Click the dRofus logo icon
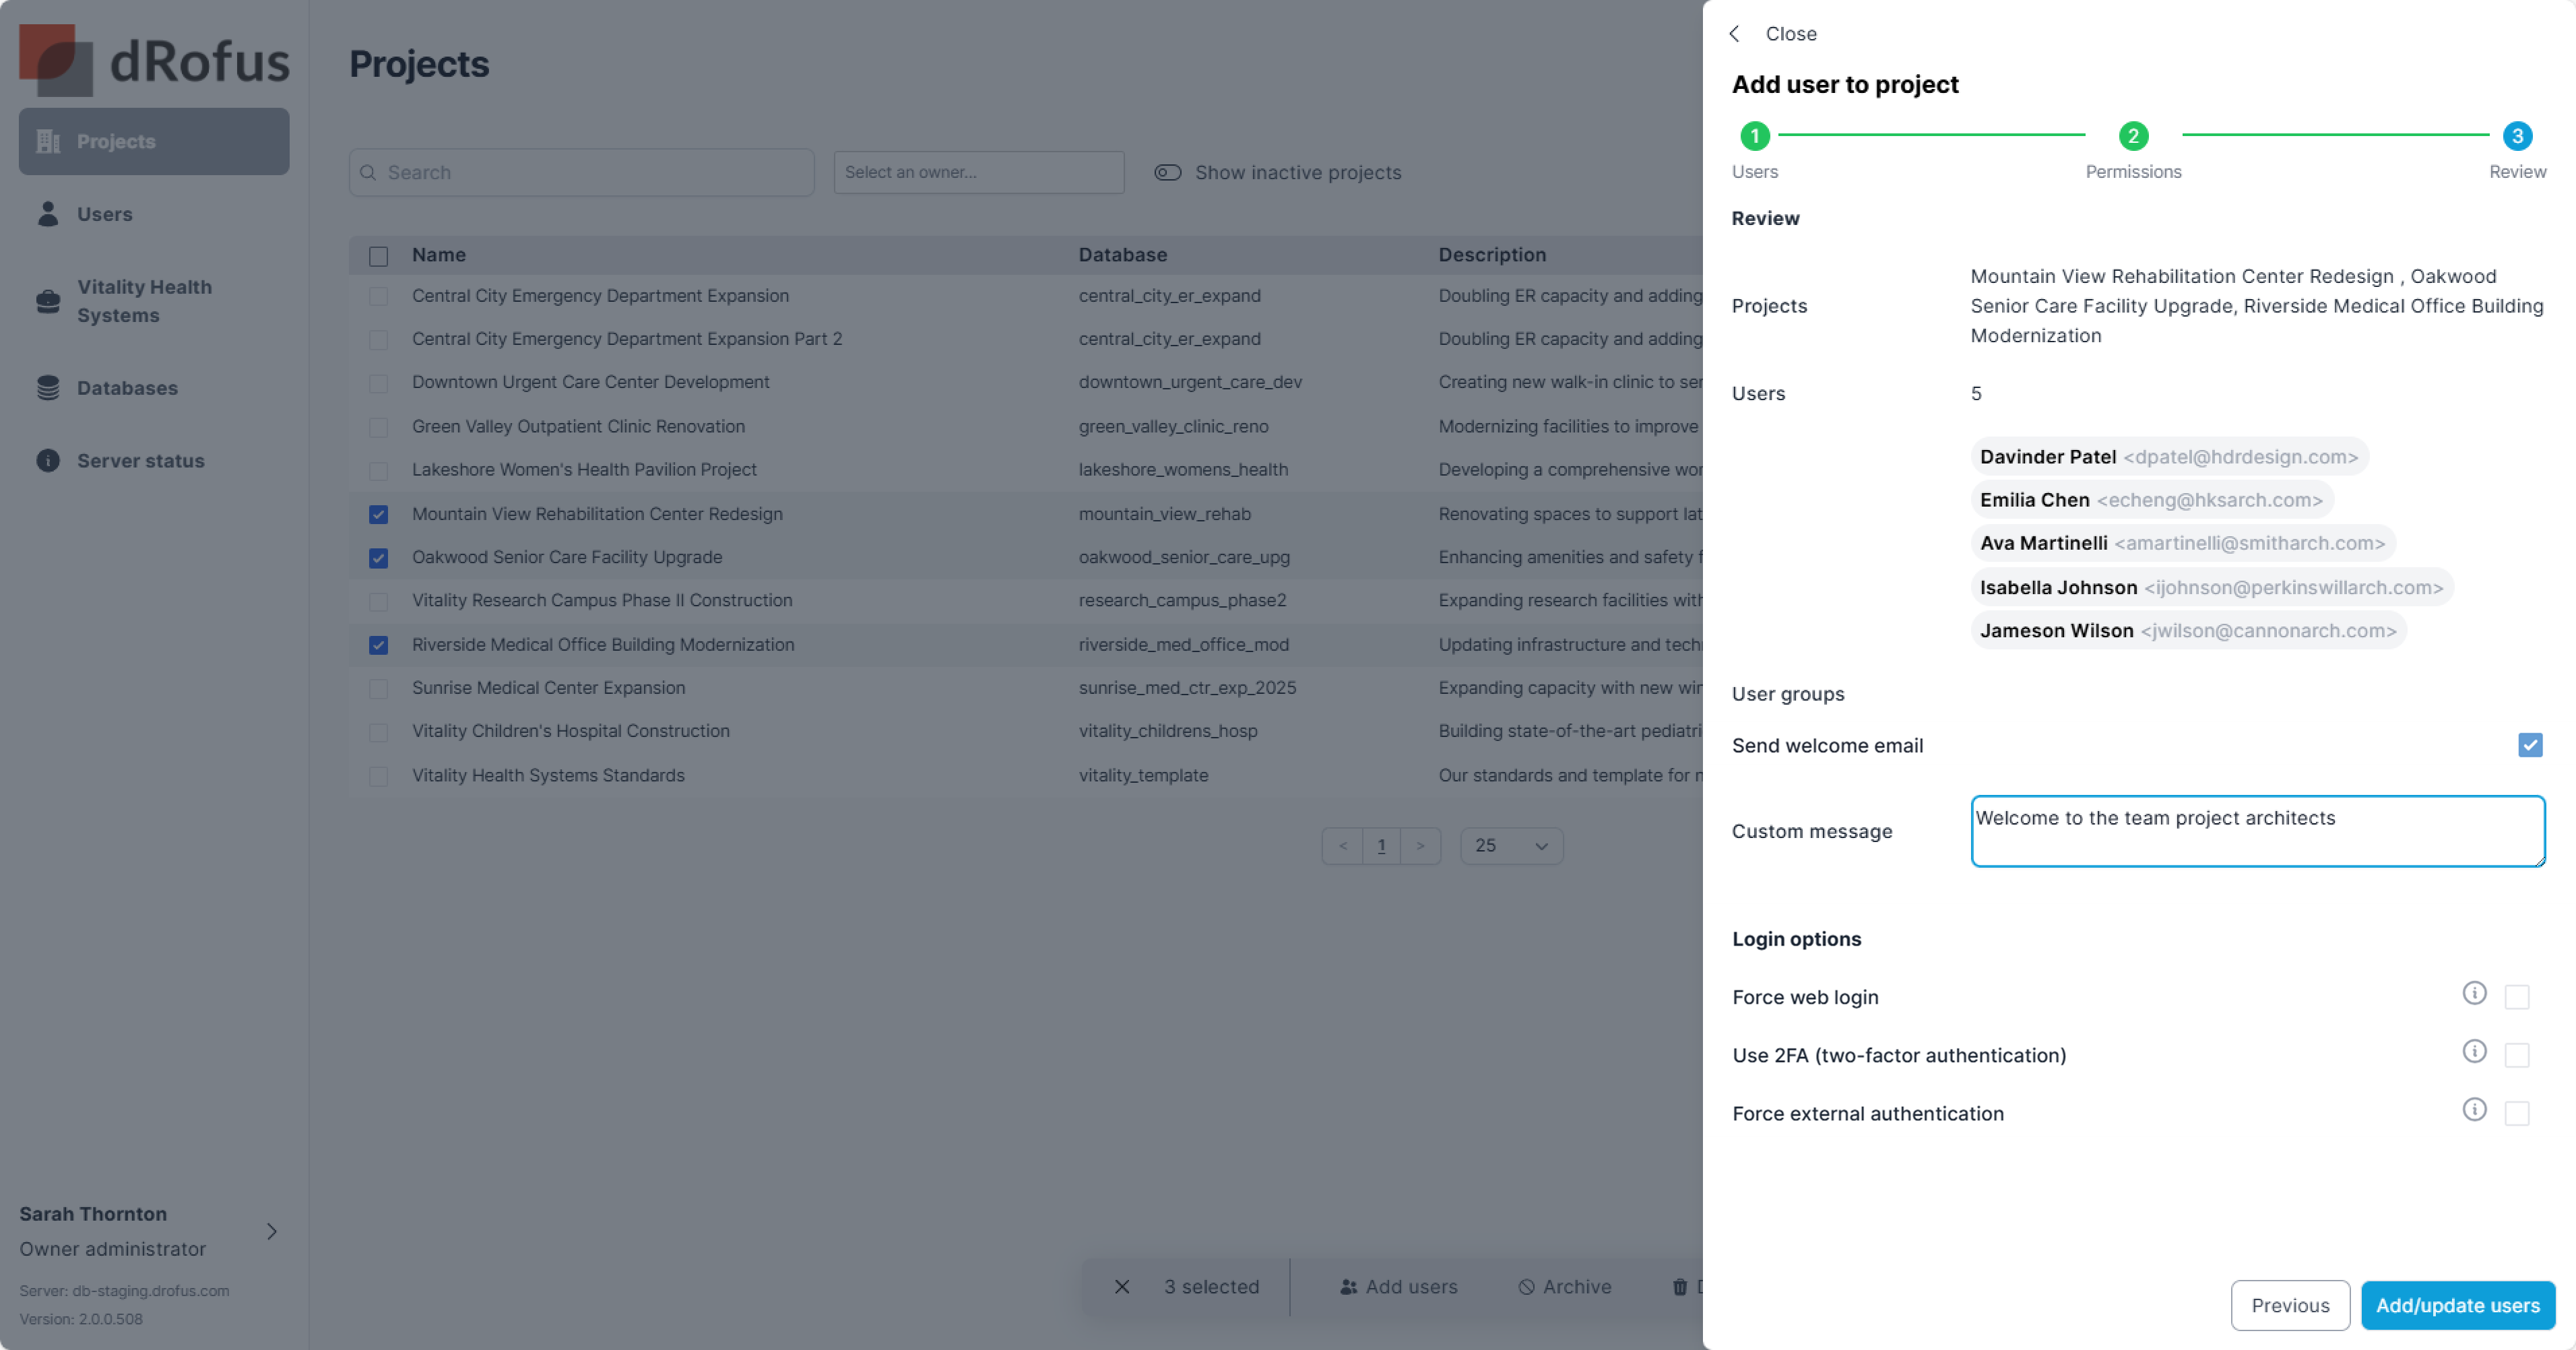Image resolution: width=2576 pixels, height=1350 pixels. (56, 60)
